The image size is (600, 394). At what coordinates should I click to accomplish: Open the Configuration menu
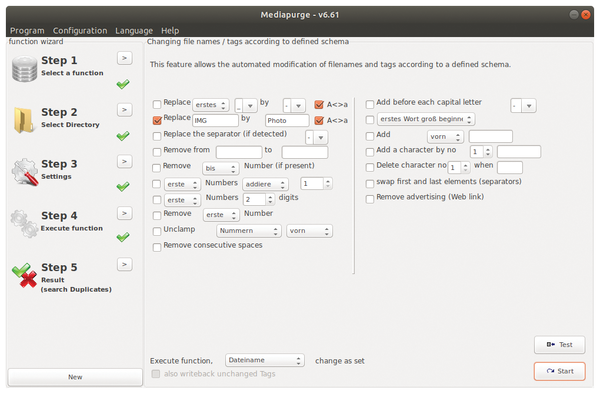point(80,31)
